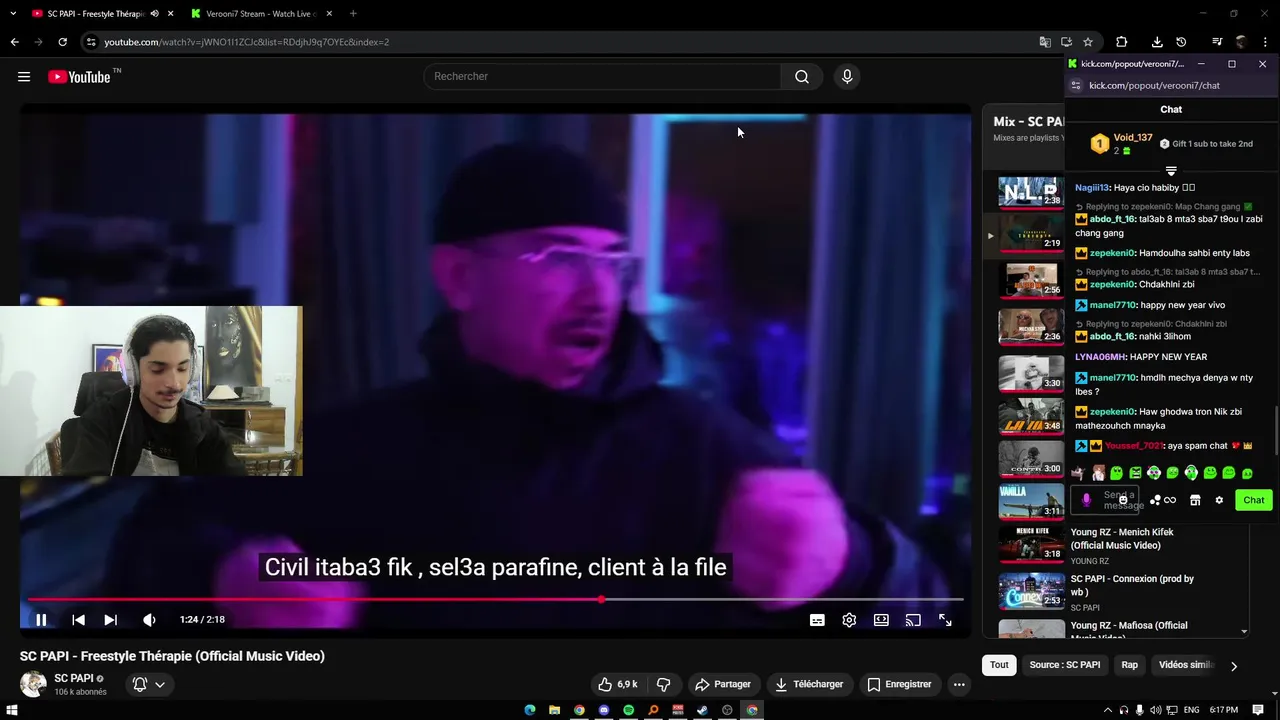Open Young RZ - Menich Kifek thumbnail

pyautogui.click(x=1031, y=544)
